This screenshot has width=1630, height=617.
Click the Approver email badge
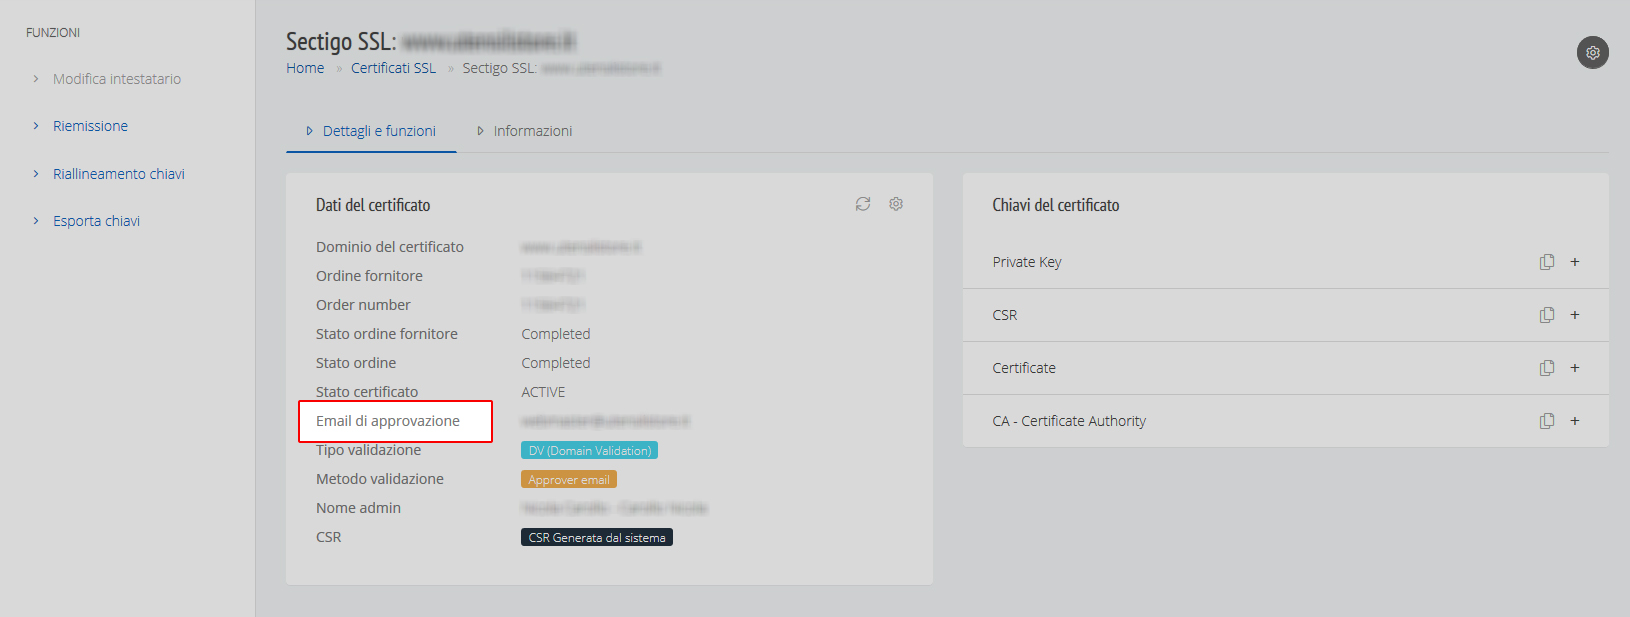tap(568, 480)
